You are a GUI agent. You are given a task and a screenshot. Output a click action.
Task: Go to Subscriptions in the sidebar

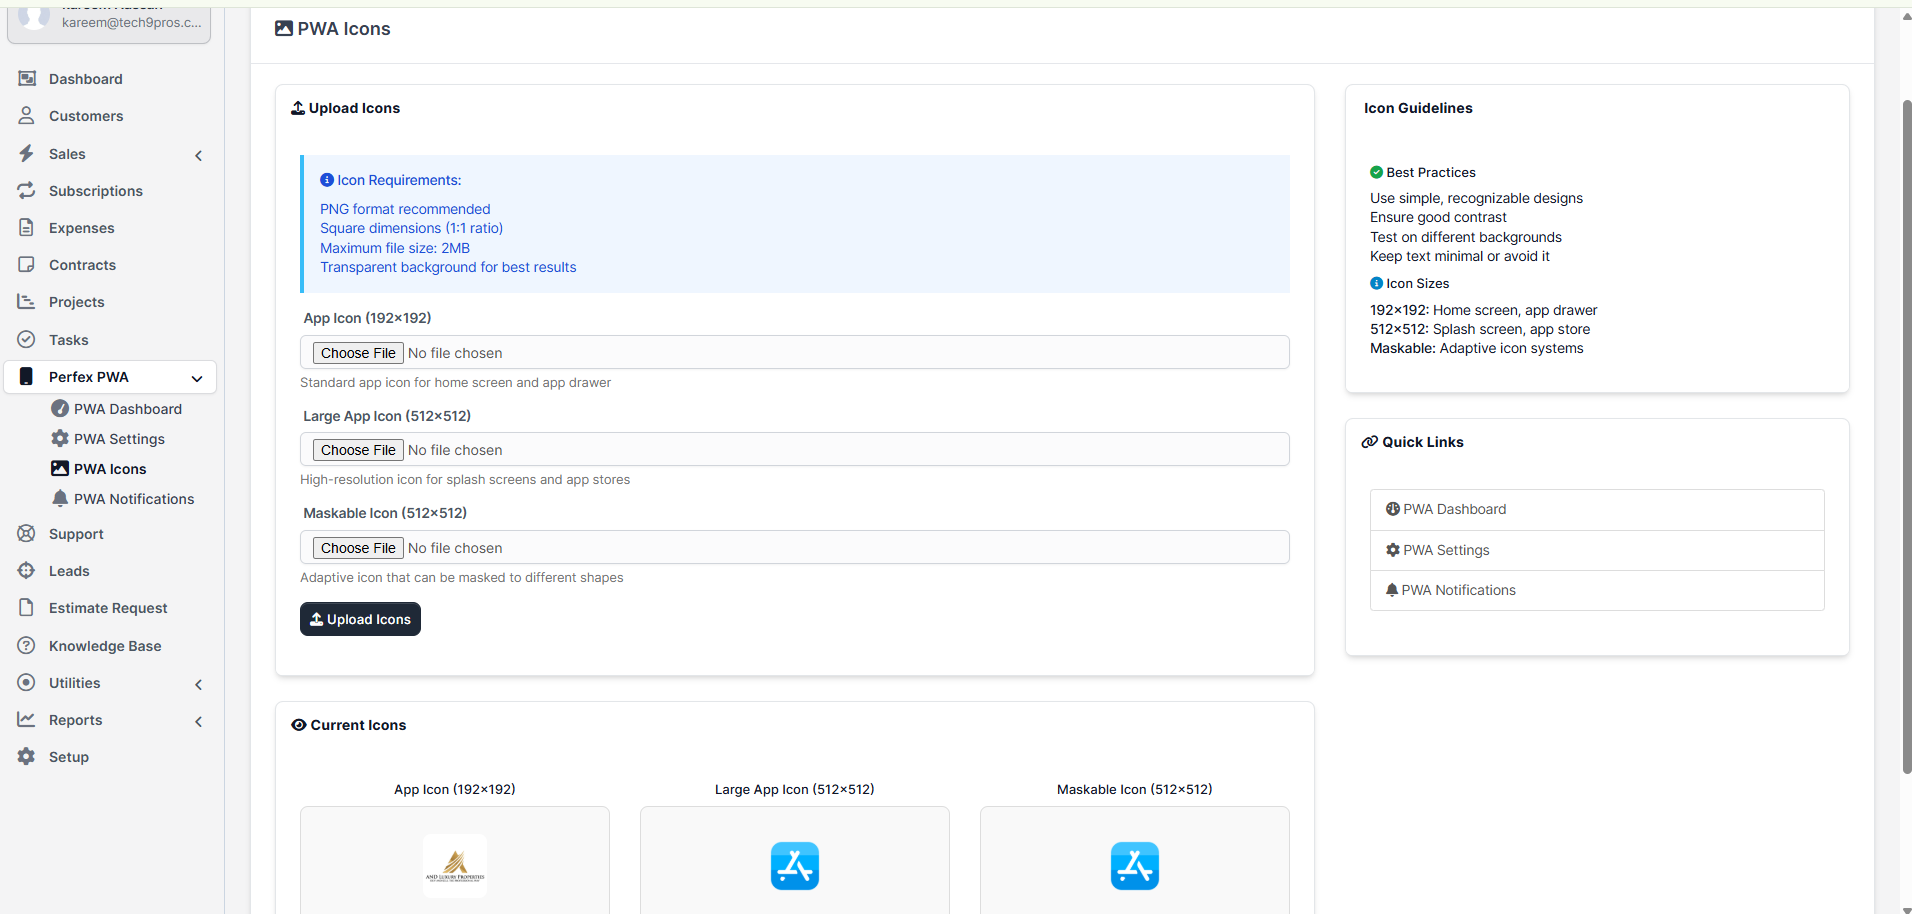[x=110, y=191]
